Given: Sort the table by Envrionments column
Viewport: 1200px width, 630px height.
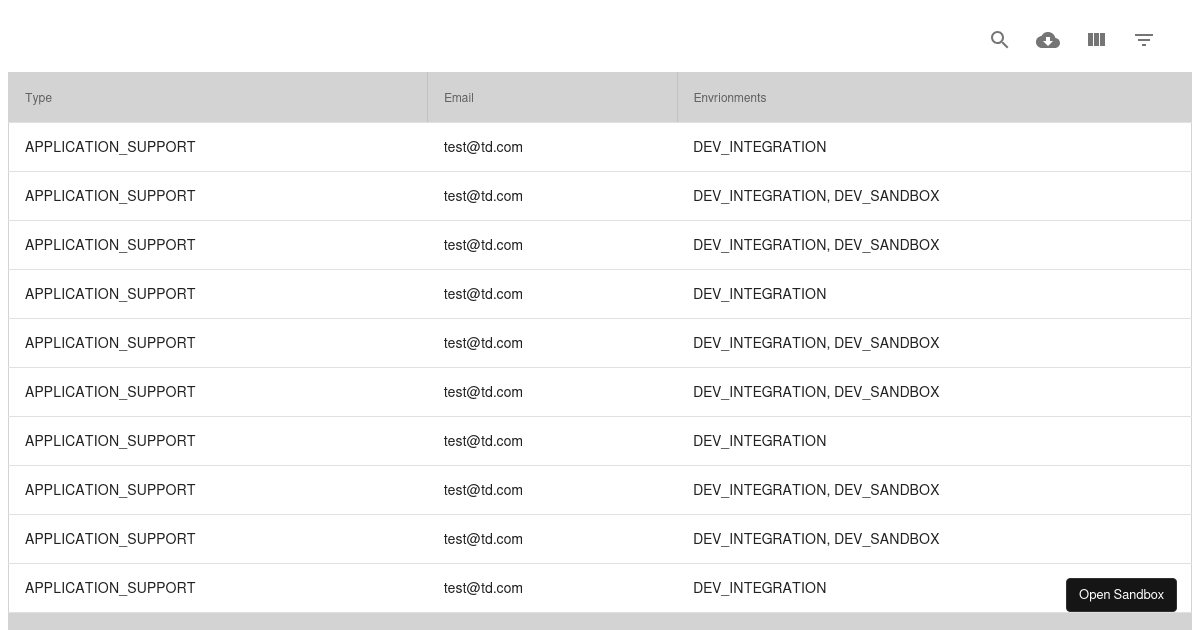Looking at the screenshot, I should pos(729,97).
